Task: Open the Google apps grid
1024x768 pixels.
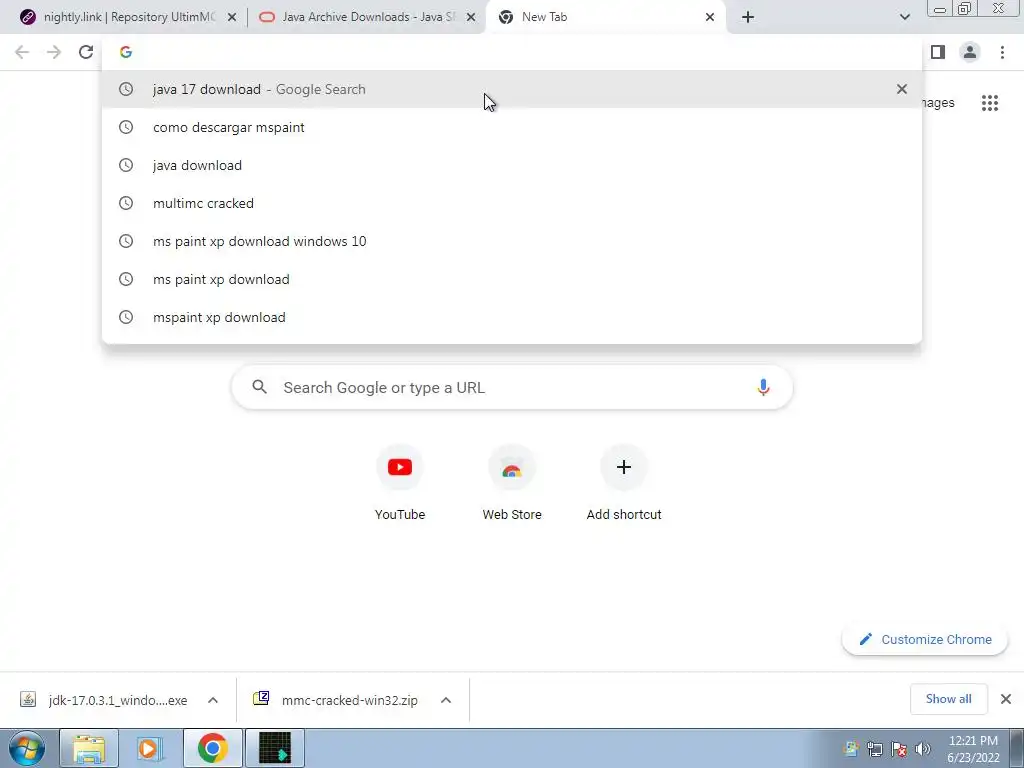Action: click(989, 103)
